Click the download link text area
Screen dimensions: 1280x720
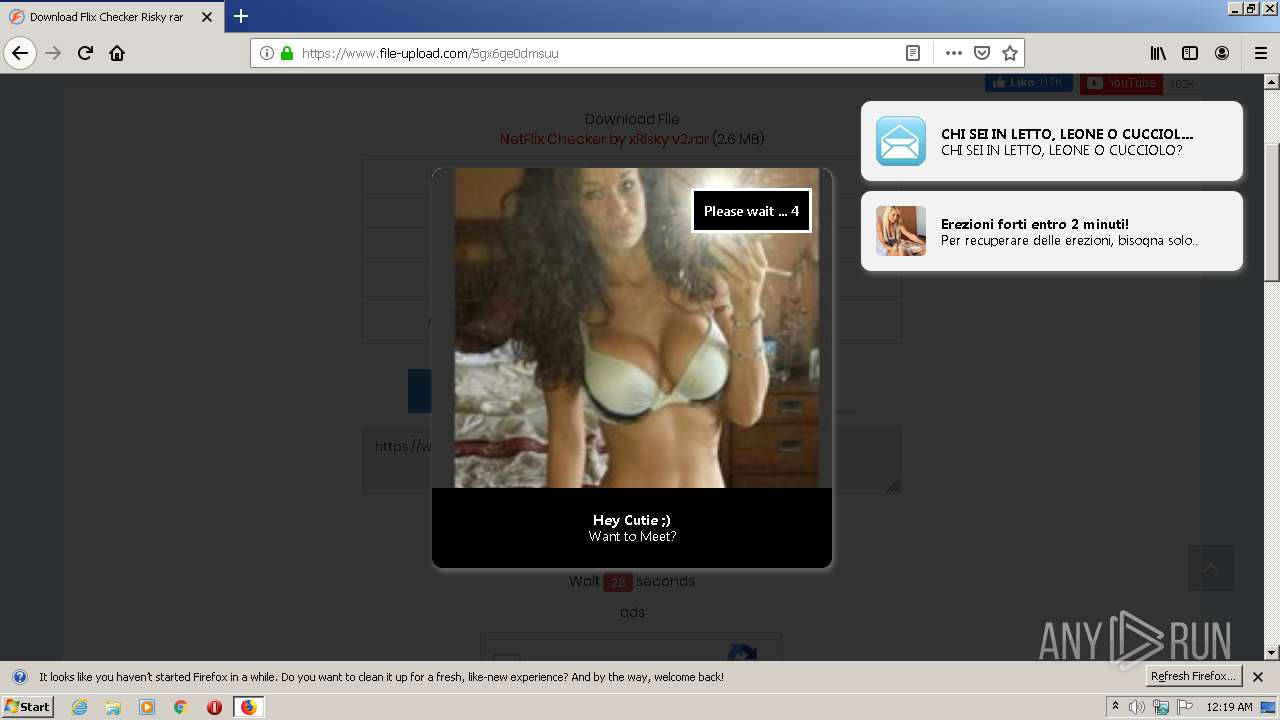632,461
